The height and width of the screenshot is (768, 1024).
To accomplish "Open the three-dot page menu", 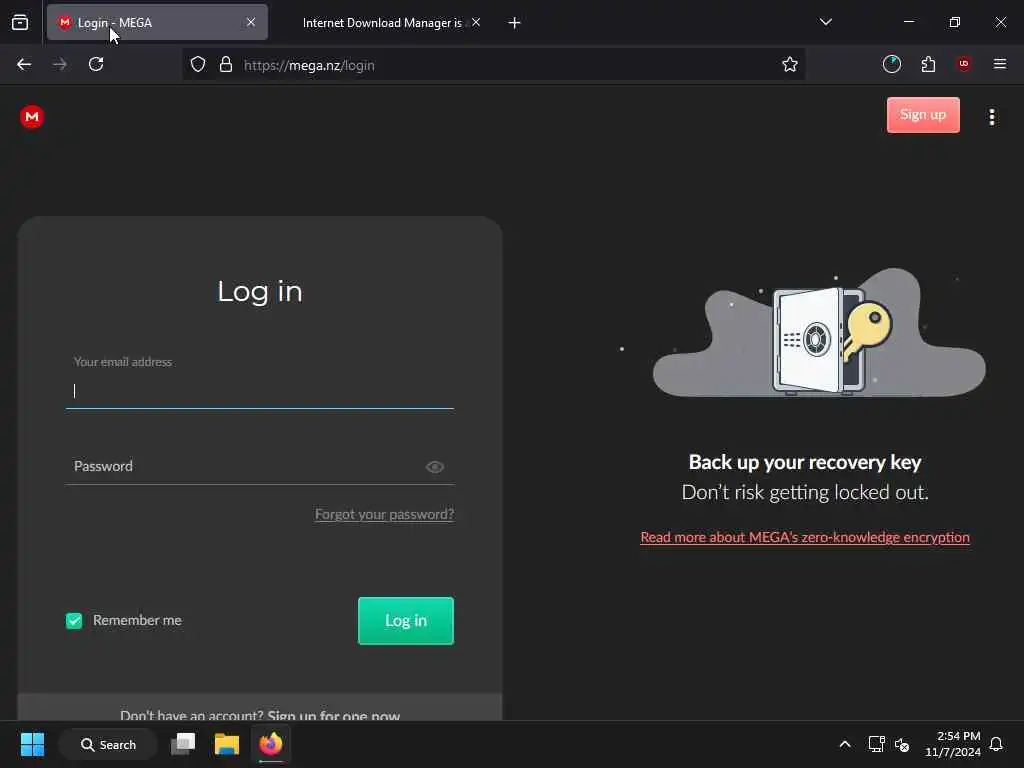I will (x=991, y=117).
